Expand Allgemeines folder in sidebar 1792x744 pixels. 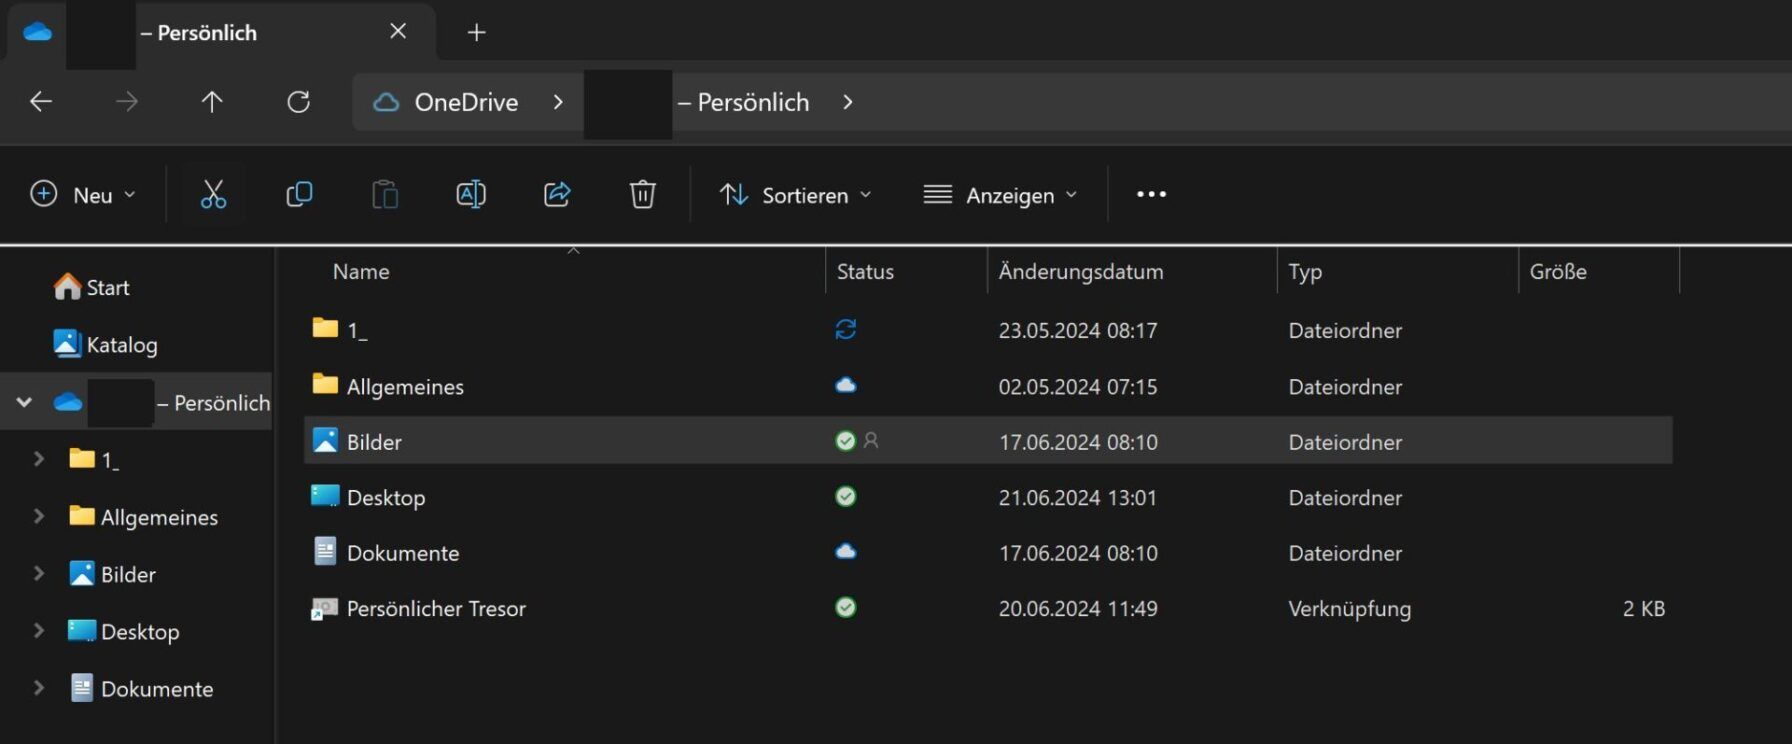(39, 516)
